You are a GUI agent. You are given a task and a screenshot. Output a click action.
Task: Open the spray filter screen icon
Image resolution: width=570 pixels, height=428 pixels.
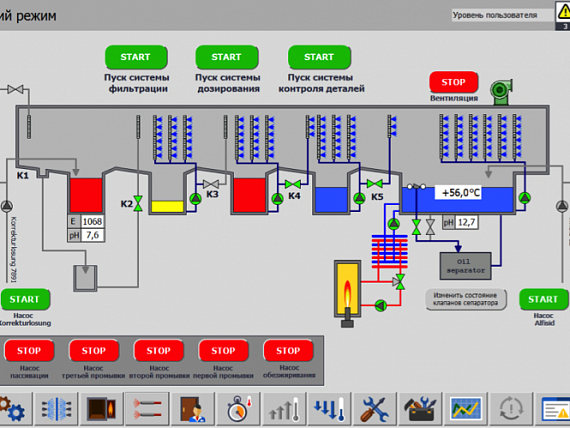pyautogui.click(x=56, y=409)
